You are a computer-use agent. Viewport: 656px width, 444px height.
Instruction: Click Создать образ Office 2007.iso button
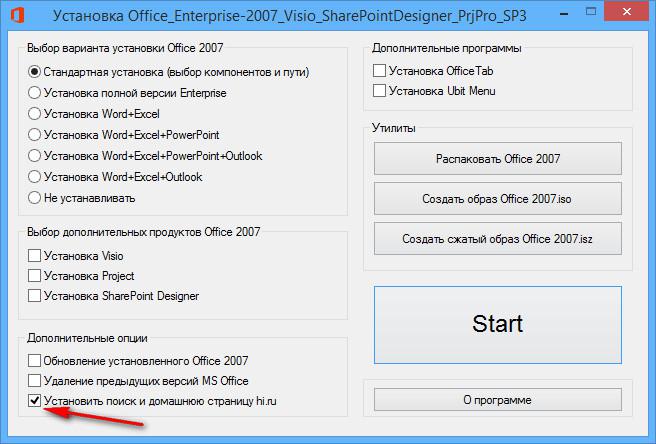[497, 199]
